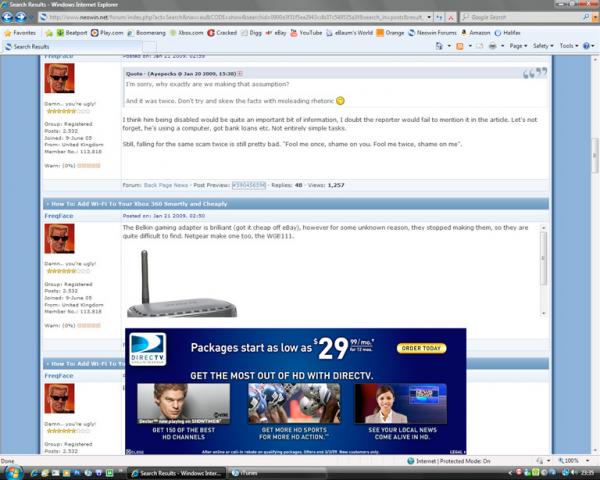Click the Dexter HD channels ad image
600x480 pixels.
click(x=184, y=404)
